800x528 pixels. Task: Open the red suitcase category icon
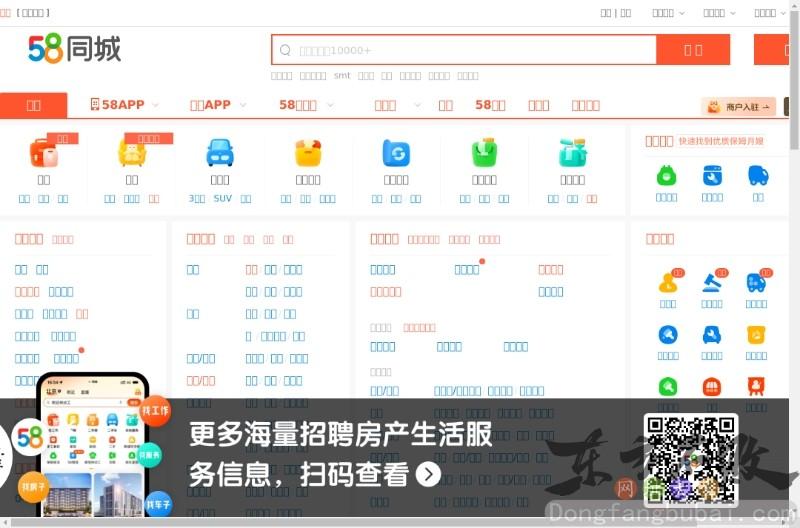(x=44, y=152)
